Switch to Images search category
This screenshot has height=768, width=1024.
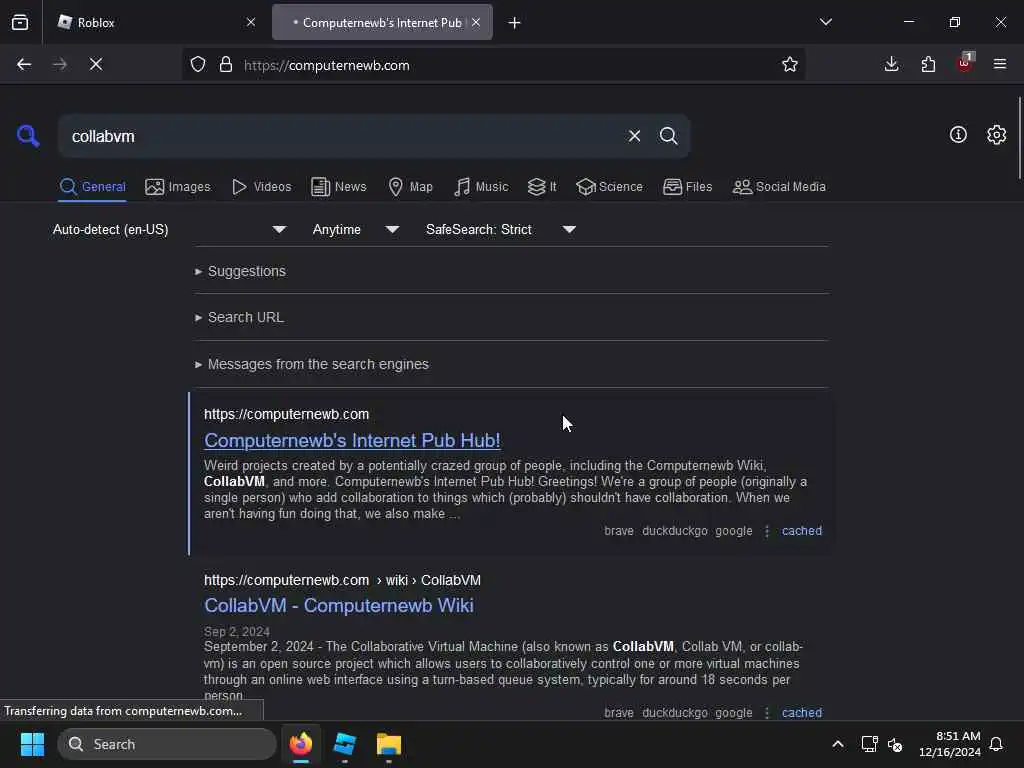tap(178, 187)
